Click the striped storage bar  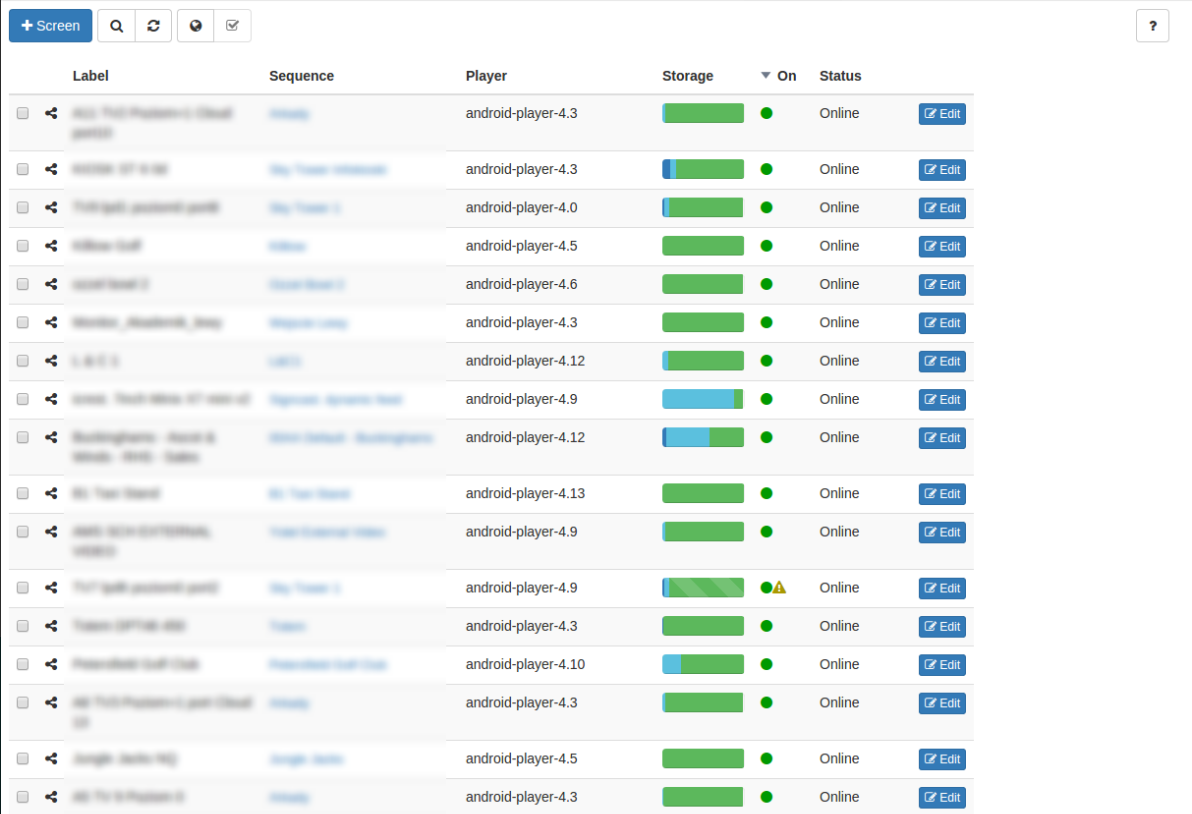pos(703,588)
